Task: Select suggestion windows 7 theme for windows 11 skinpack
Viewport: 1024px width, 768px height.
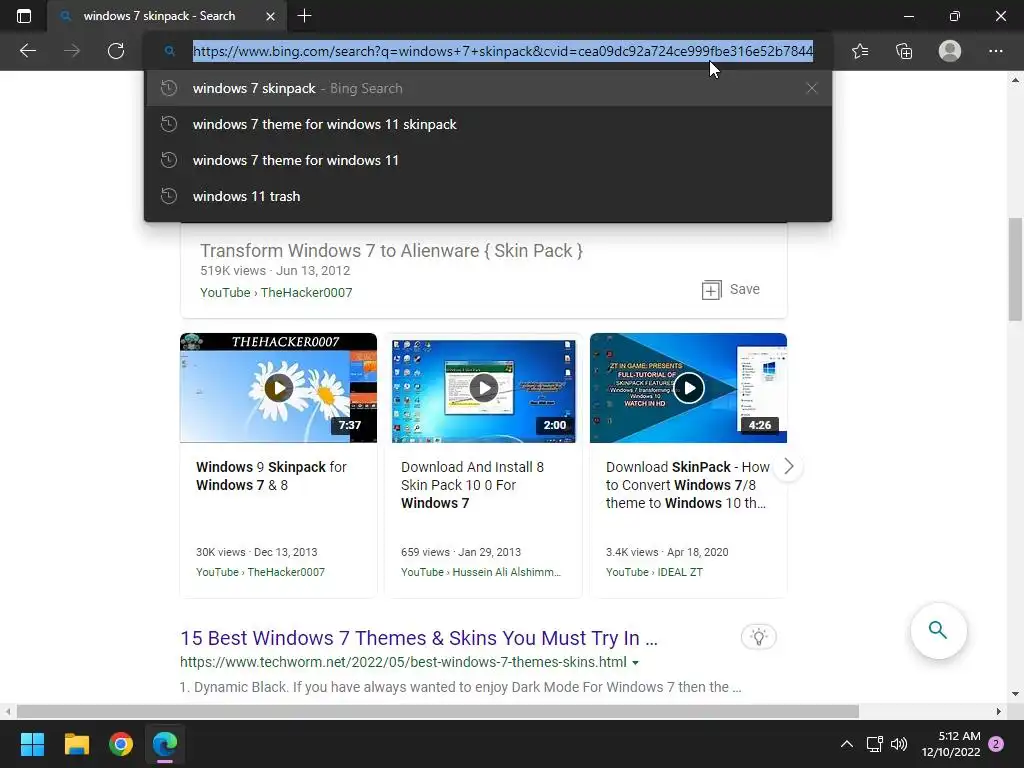Action: click(488, 124)
